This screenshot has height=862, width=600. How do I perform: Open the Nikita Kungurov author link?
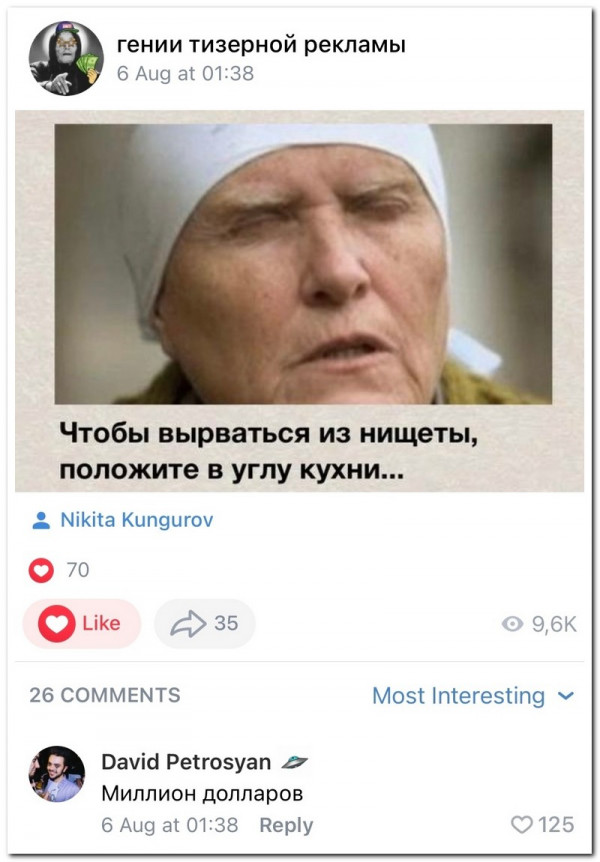[x=136, y=520]
